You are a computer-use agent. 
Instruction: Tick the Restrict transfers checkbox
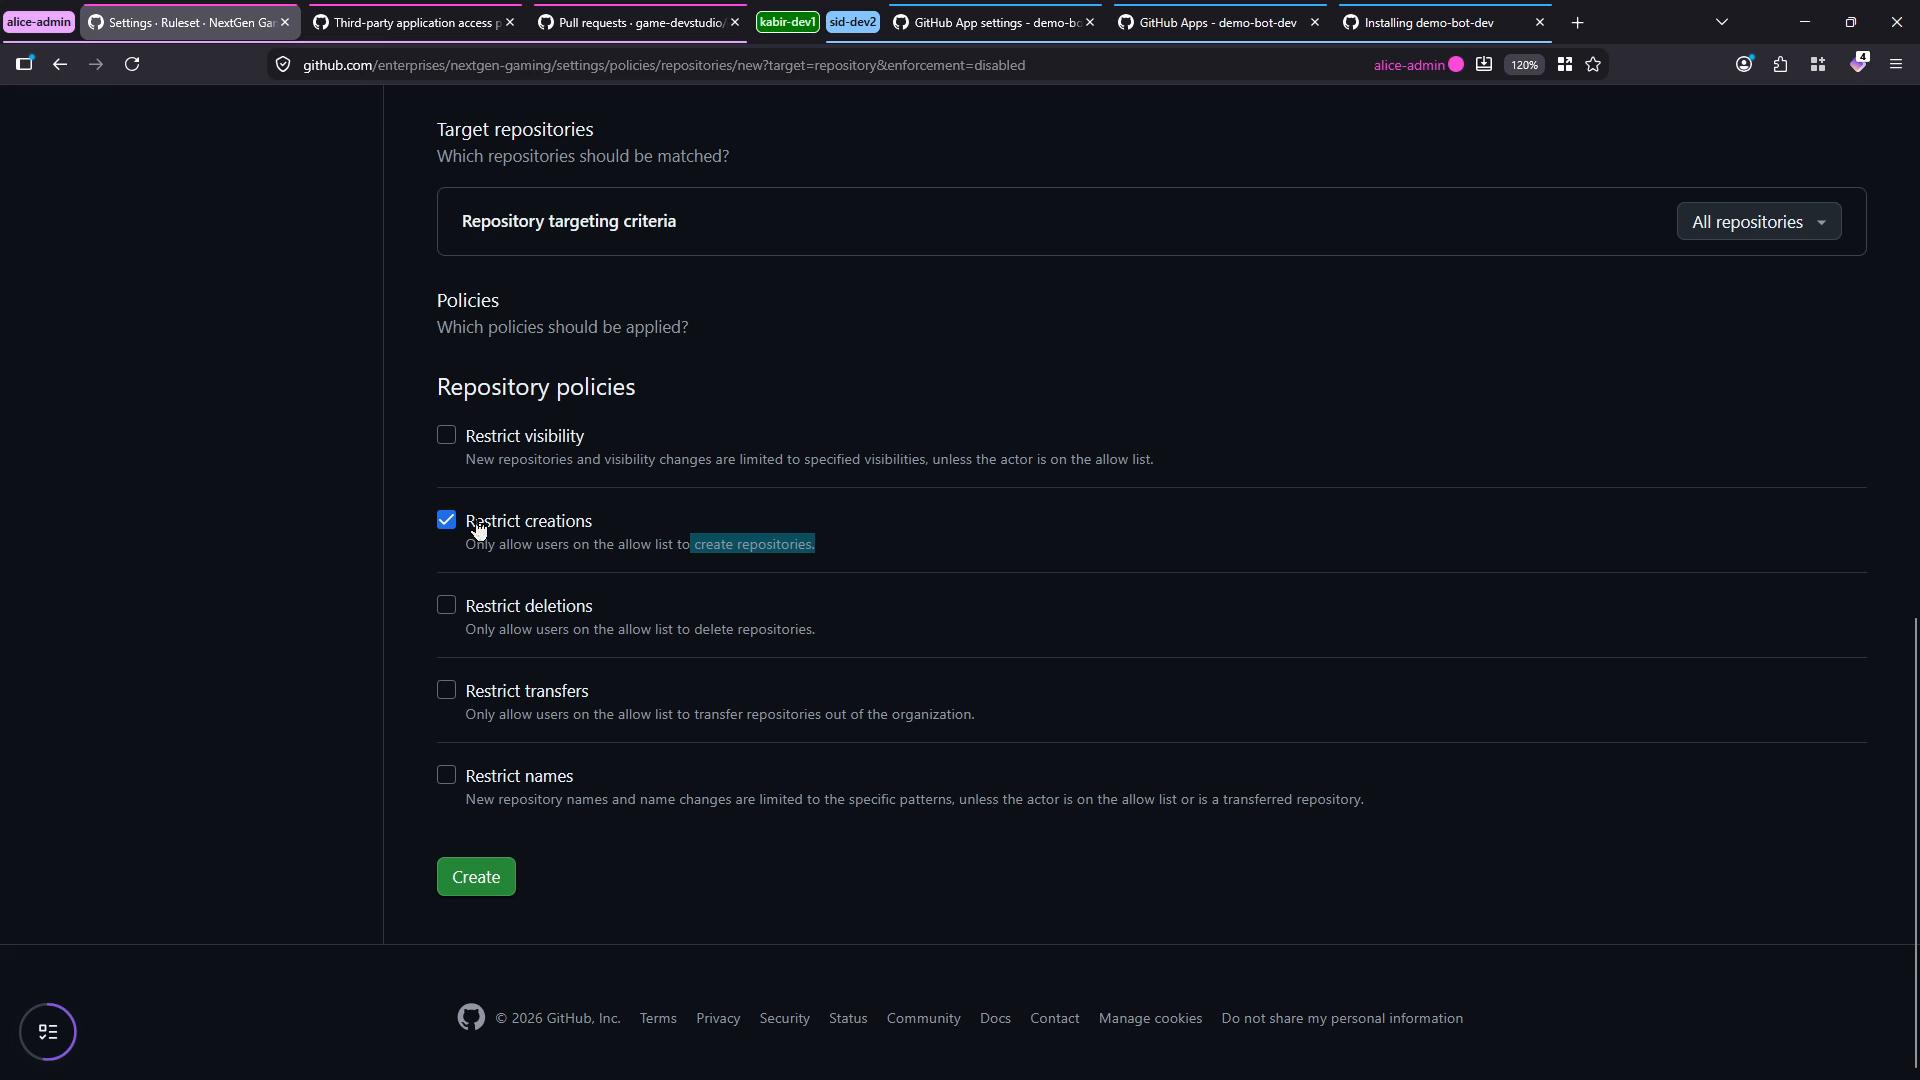[446, 690]
